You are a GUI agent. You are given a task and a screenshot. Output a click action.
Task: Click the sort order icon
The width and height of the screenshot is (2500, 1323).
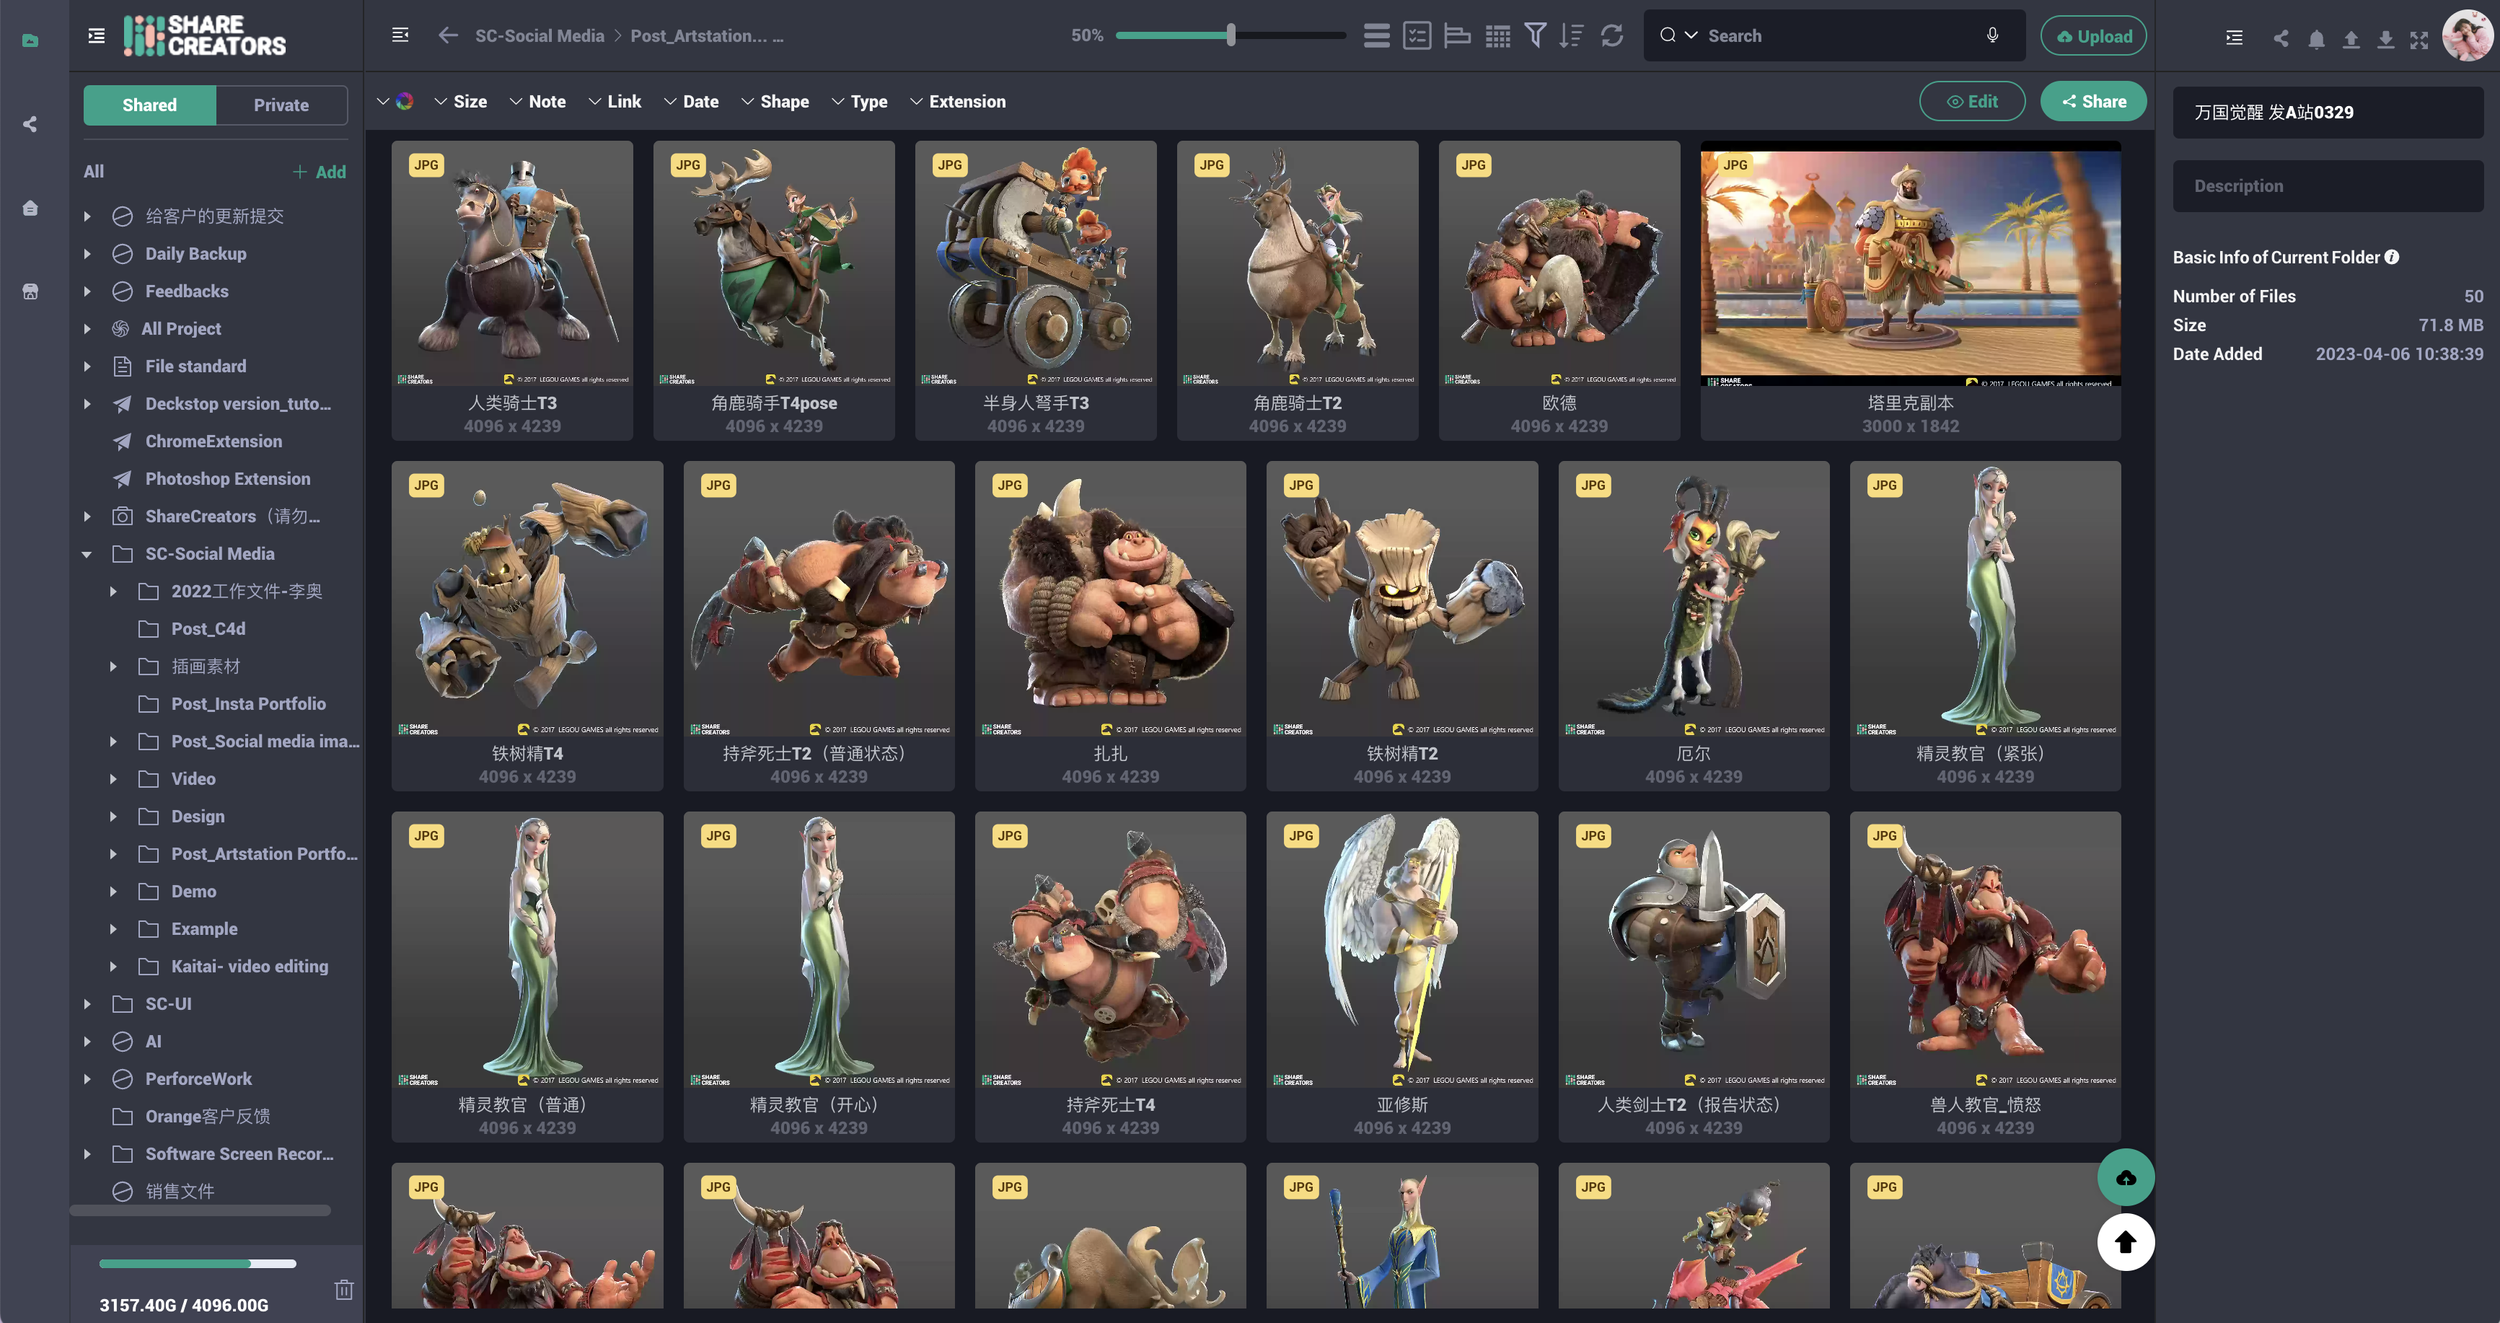pos(1572,36)
